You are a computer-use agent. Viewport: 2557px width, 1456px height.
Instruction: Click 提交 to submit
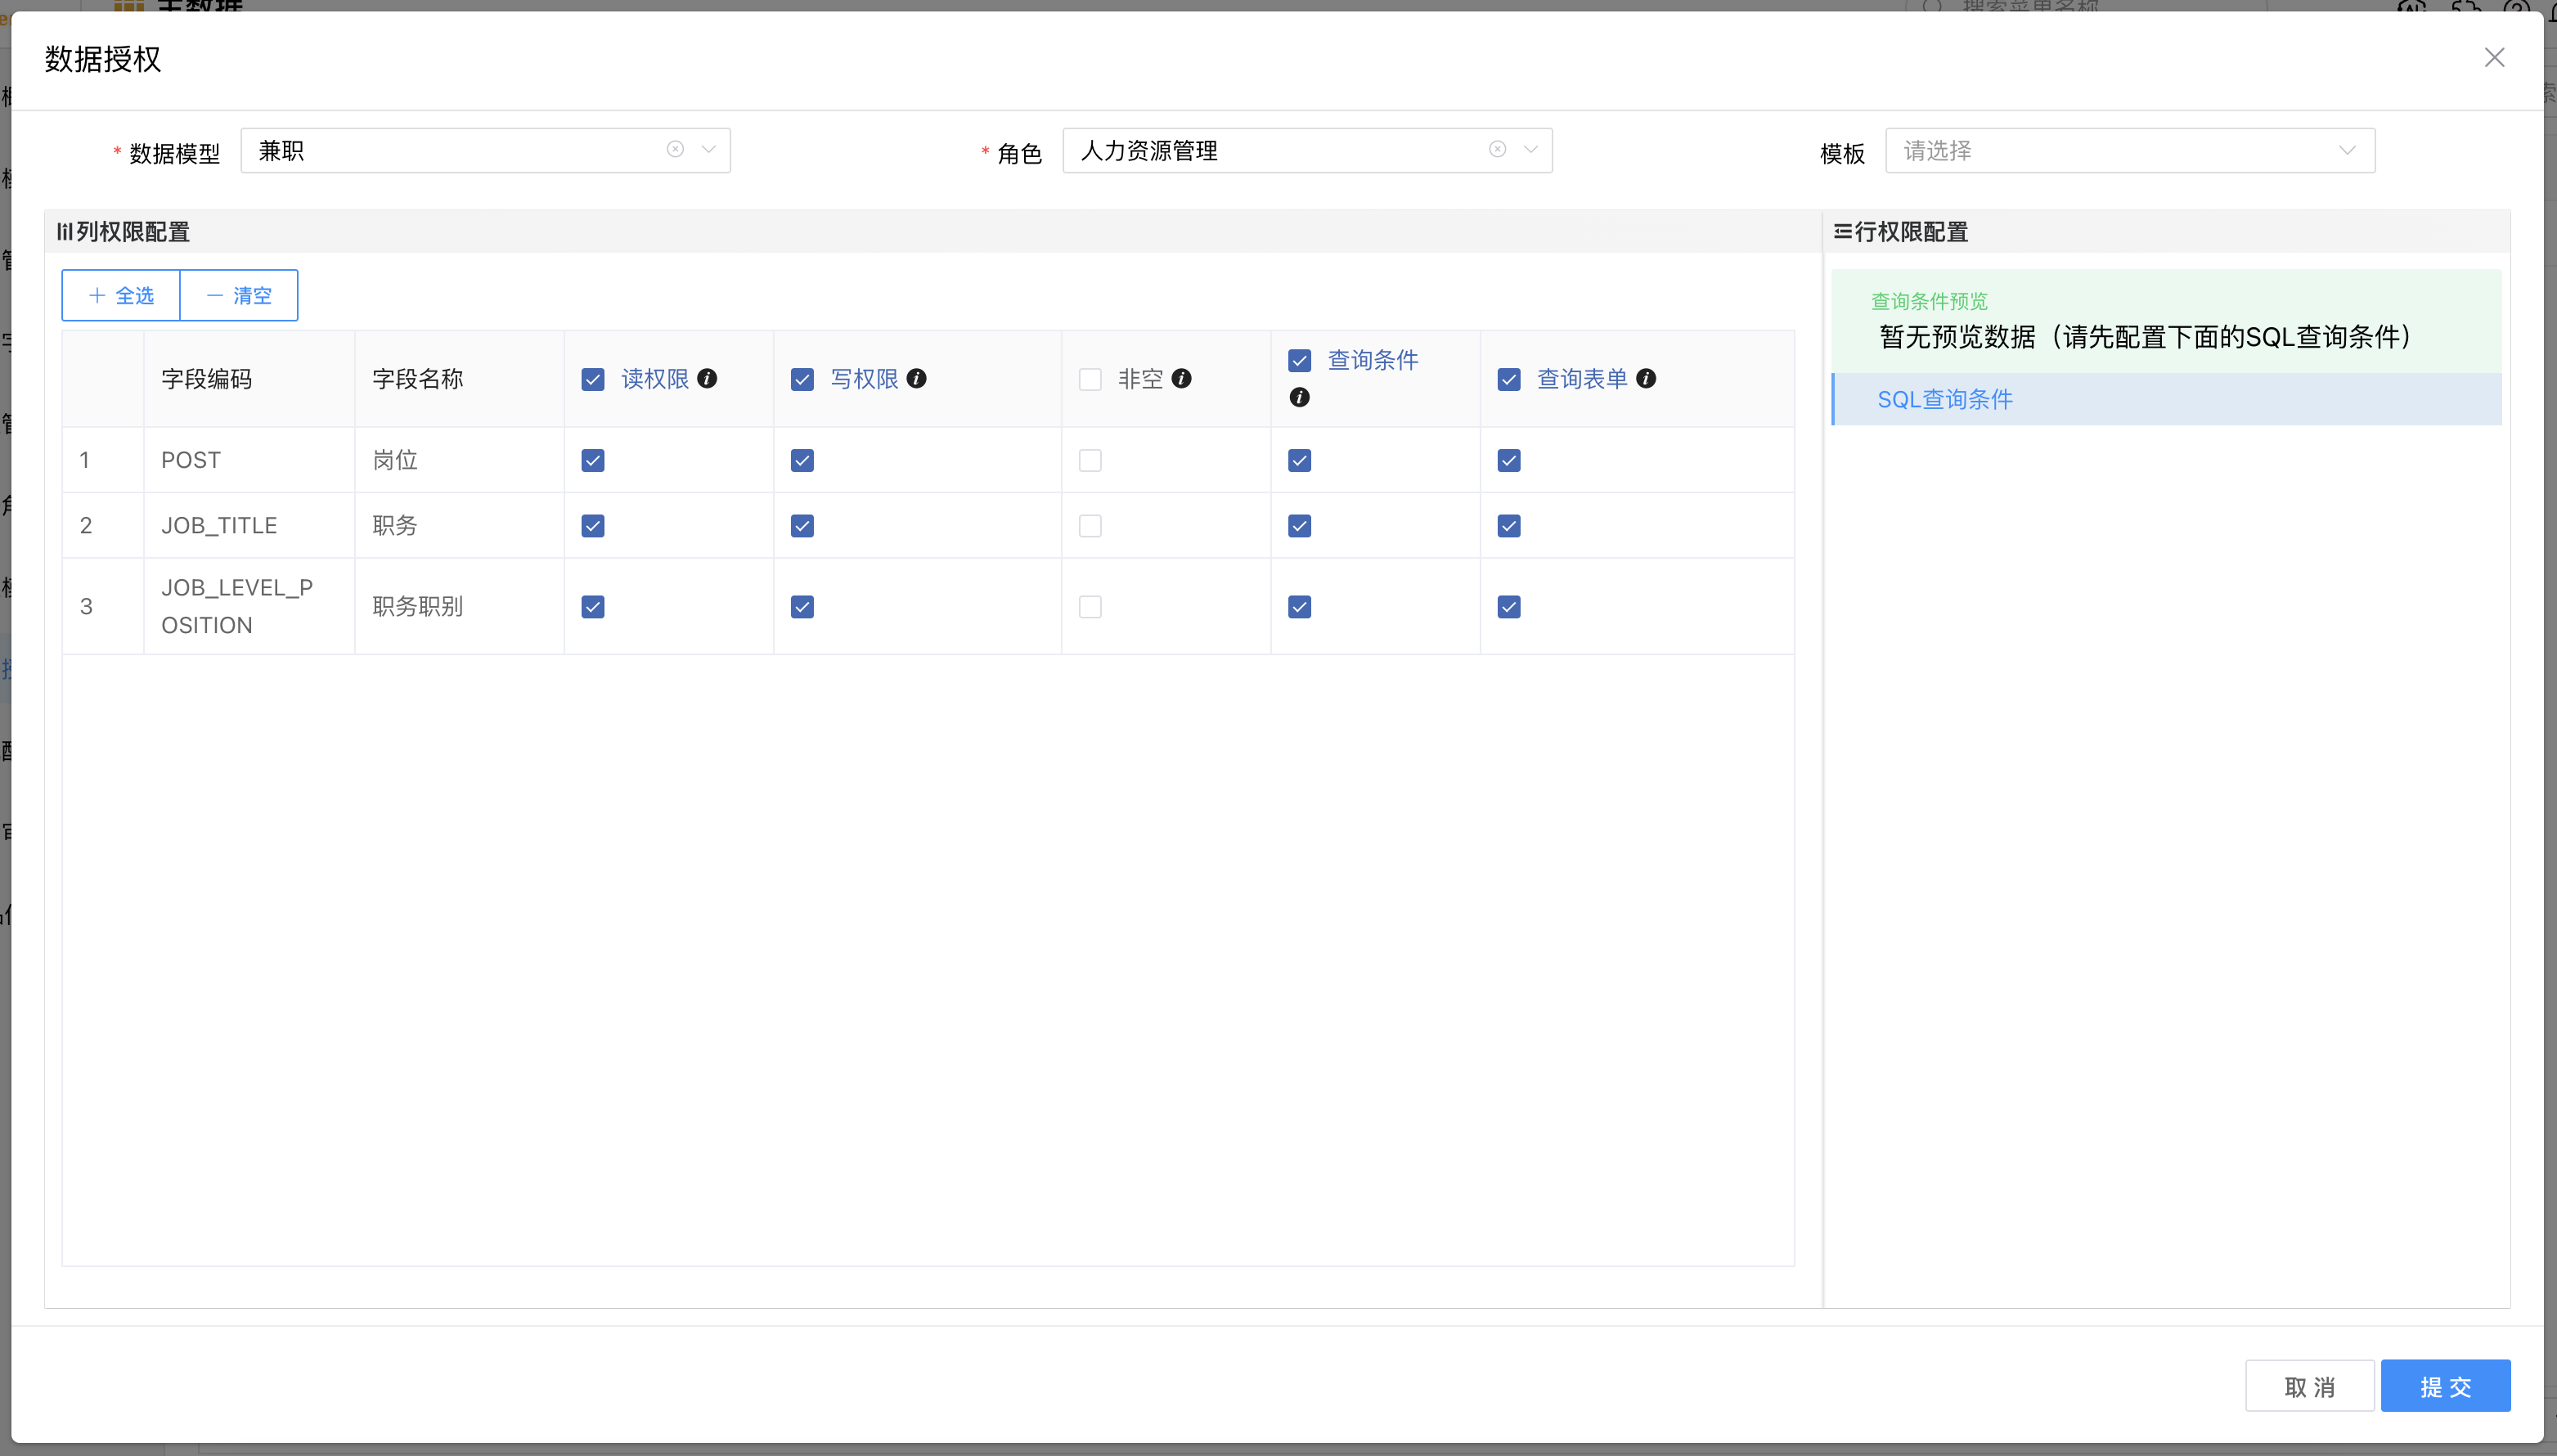click(2445, 1386)
